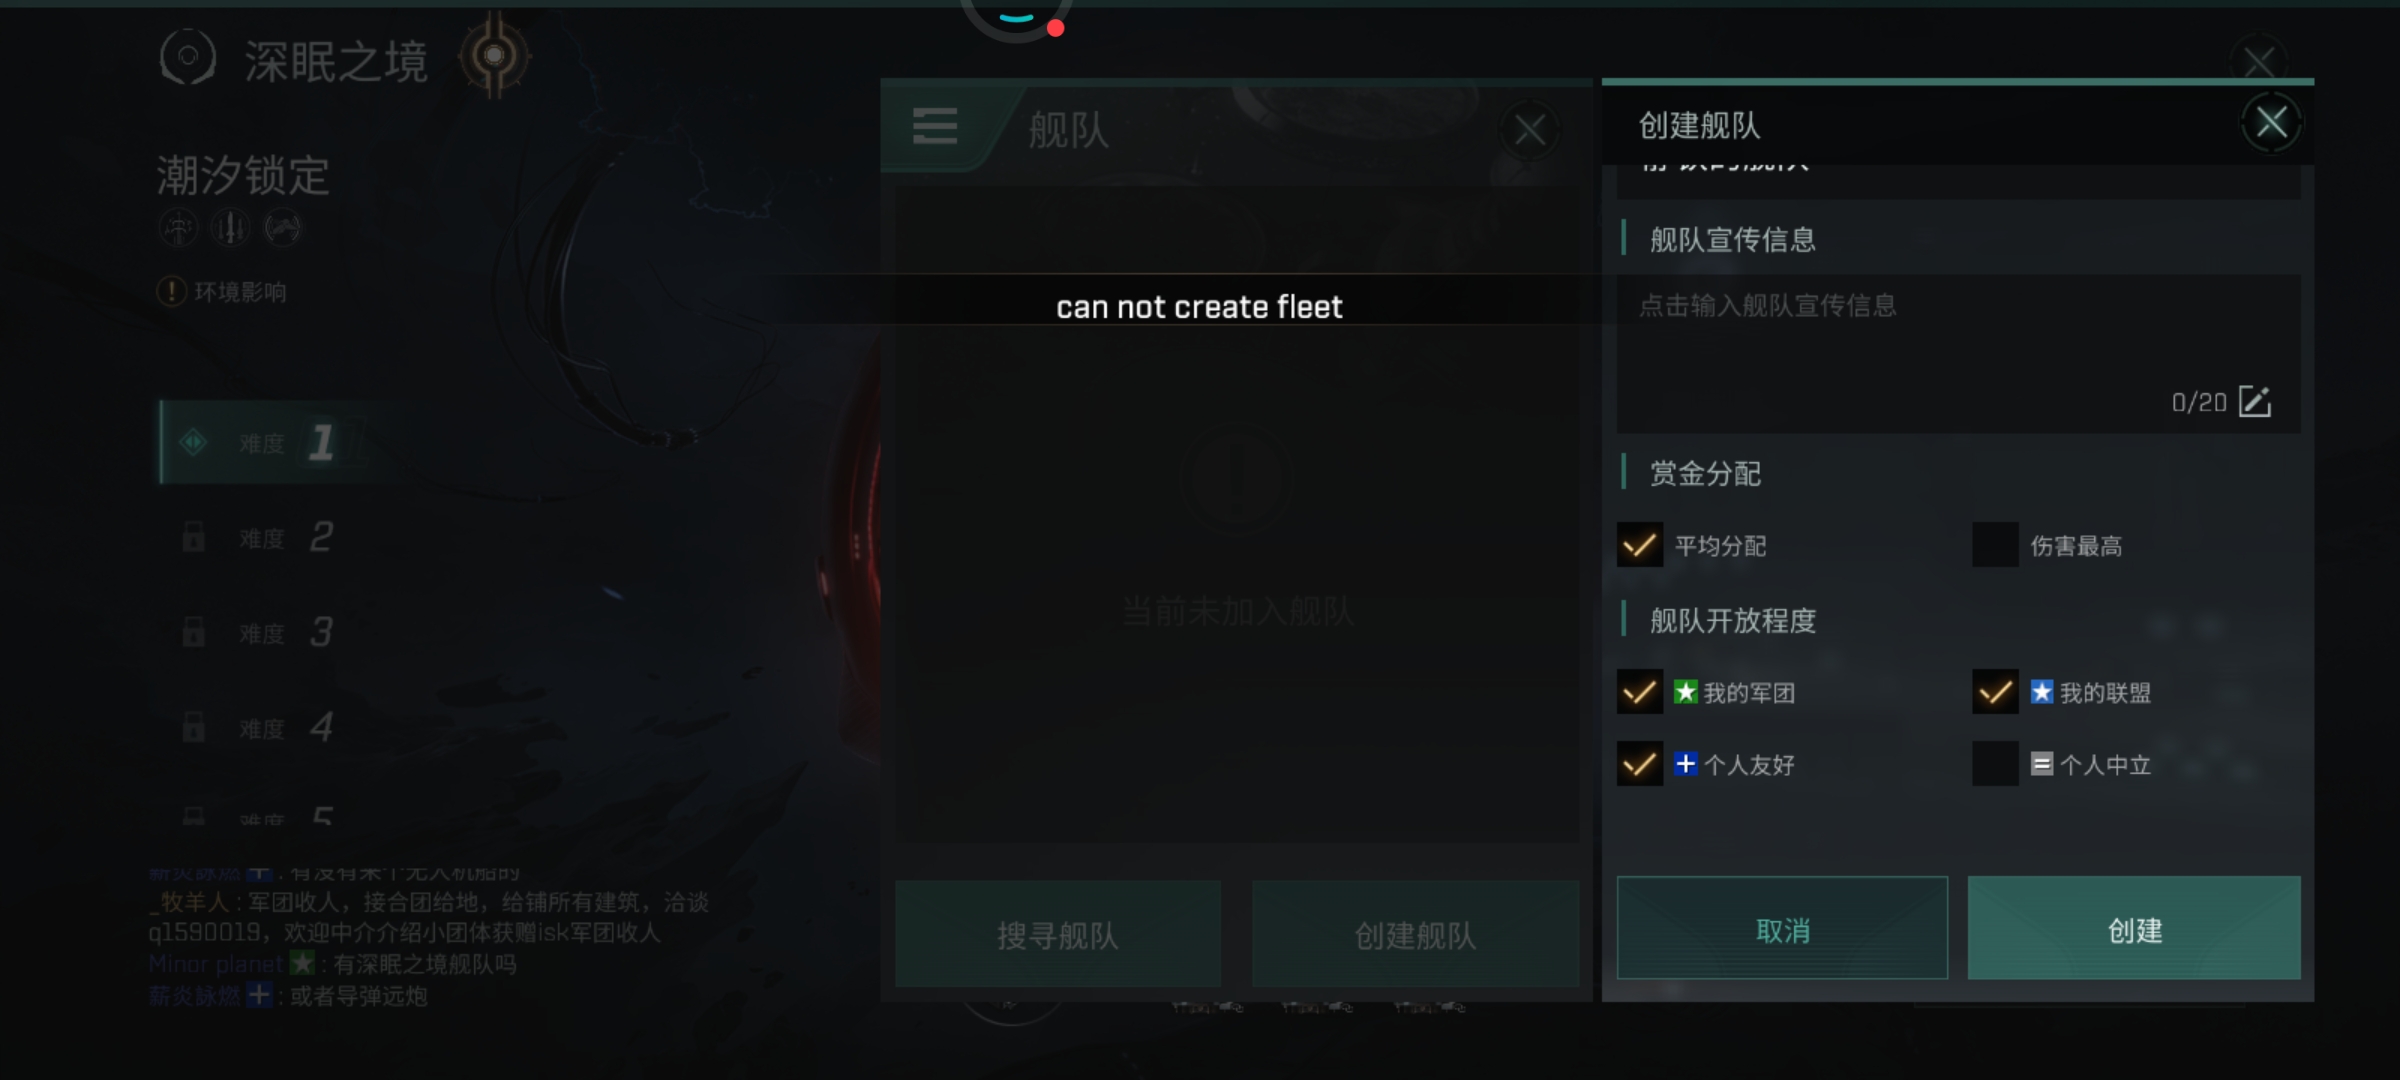Click the 创建 confirm button
2400x1080 pixels.
[2134, 928]
